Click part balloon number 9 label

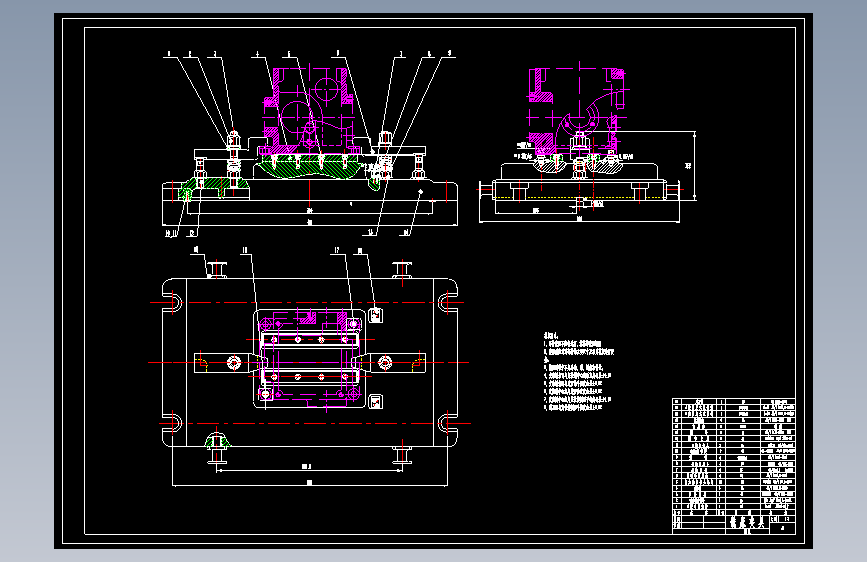(x=449, y=54)
